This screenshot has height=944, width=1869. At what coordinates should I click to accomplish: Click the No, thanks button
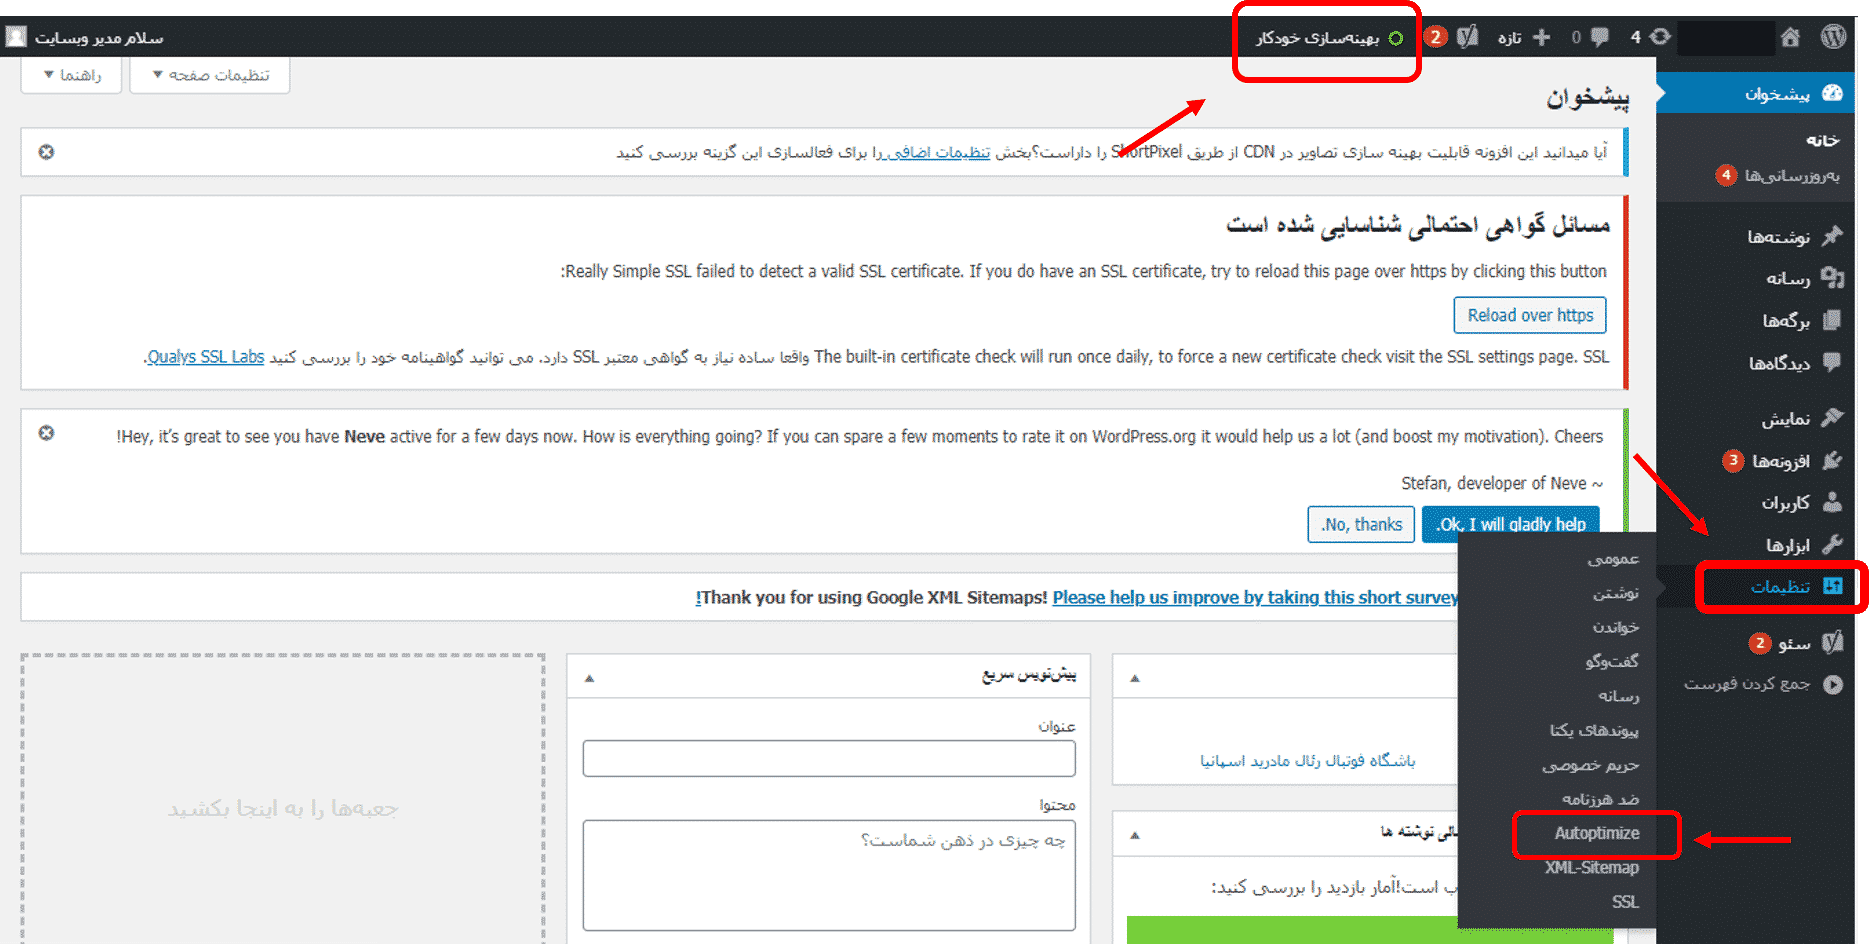coord(1361,524)
